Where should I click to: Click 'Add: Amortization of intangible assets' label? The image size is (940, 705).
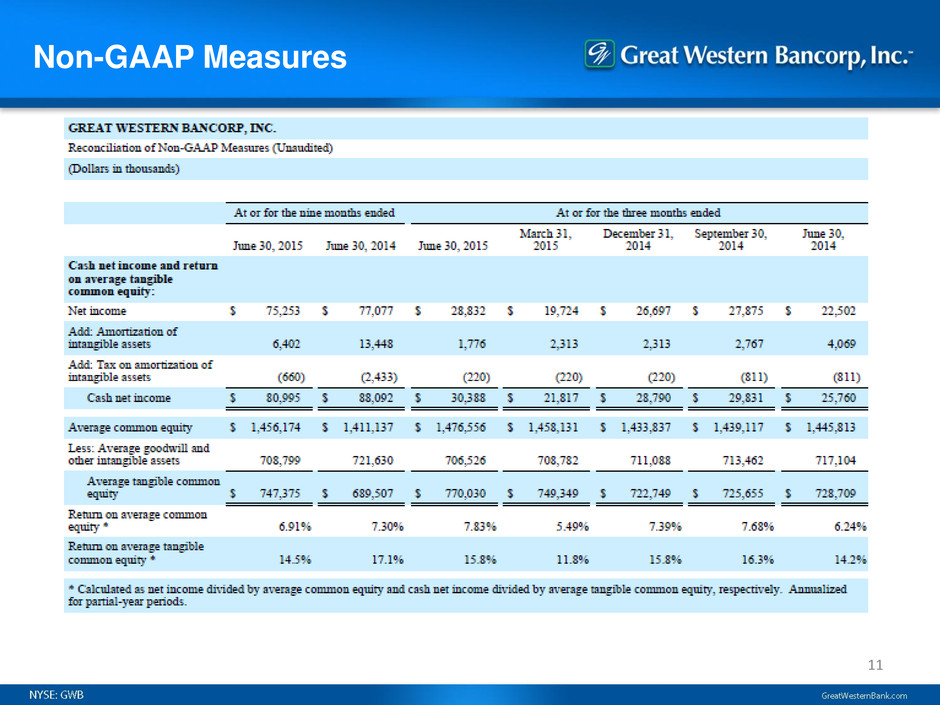(x=122, y=338)
